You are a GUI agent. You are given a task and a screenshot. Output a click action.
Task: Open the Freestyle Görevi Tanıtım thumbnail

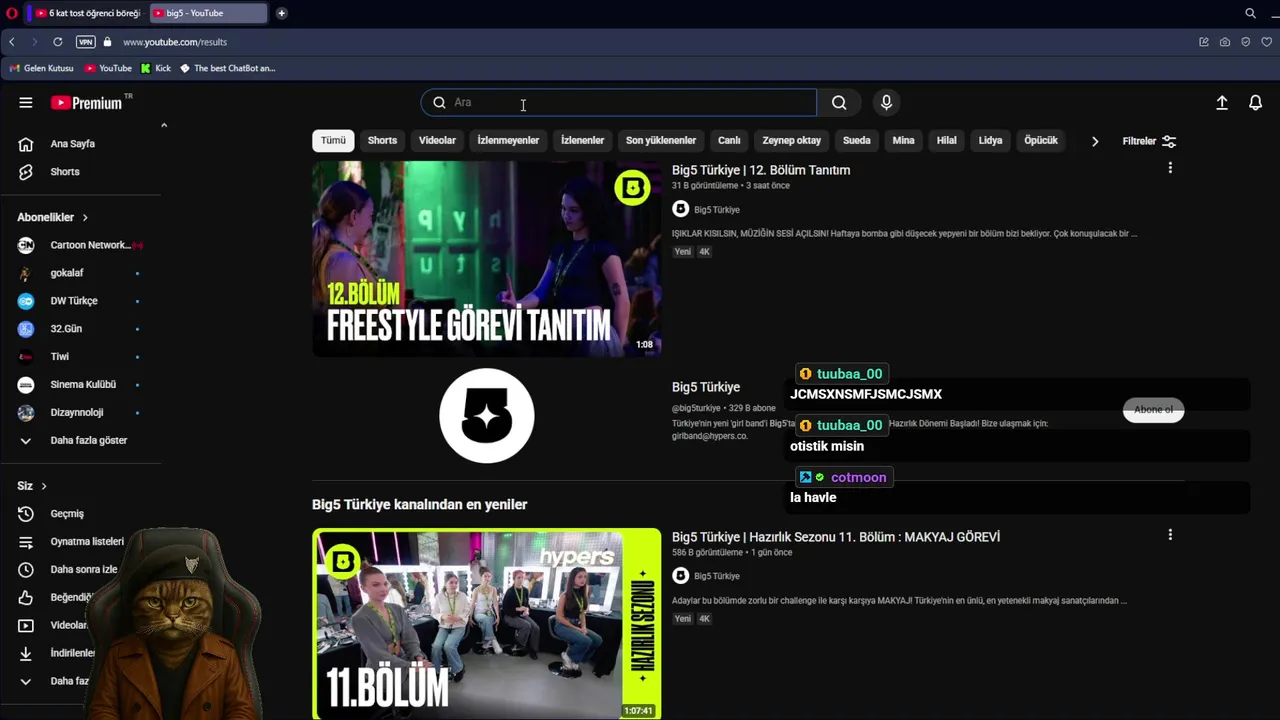[487, 259]
